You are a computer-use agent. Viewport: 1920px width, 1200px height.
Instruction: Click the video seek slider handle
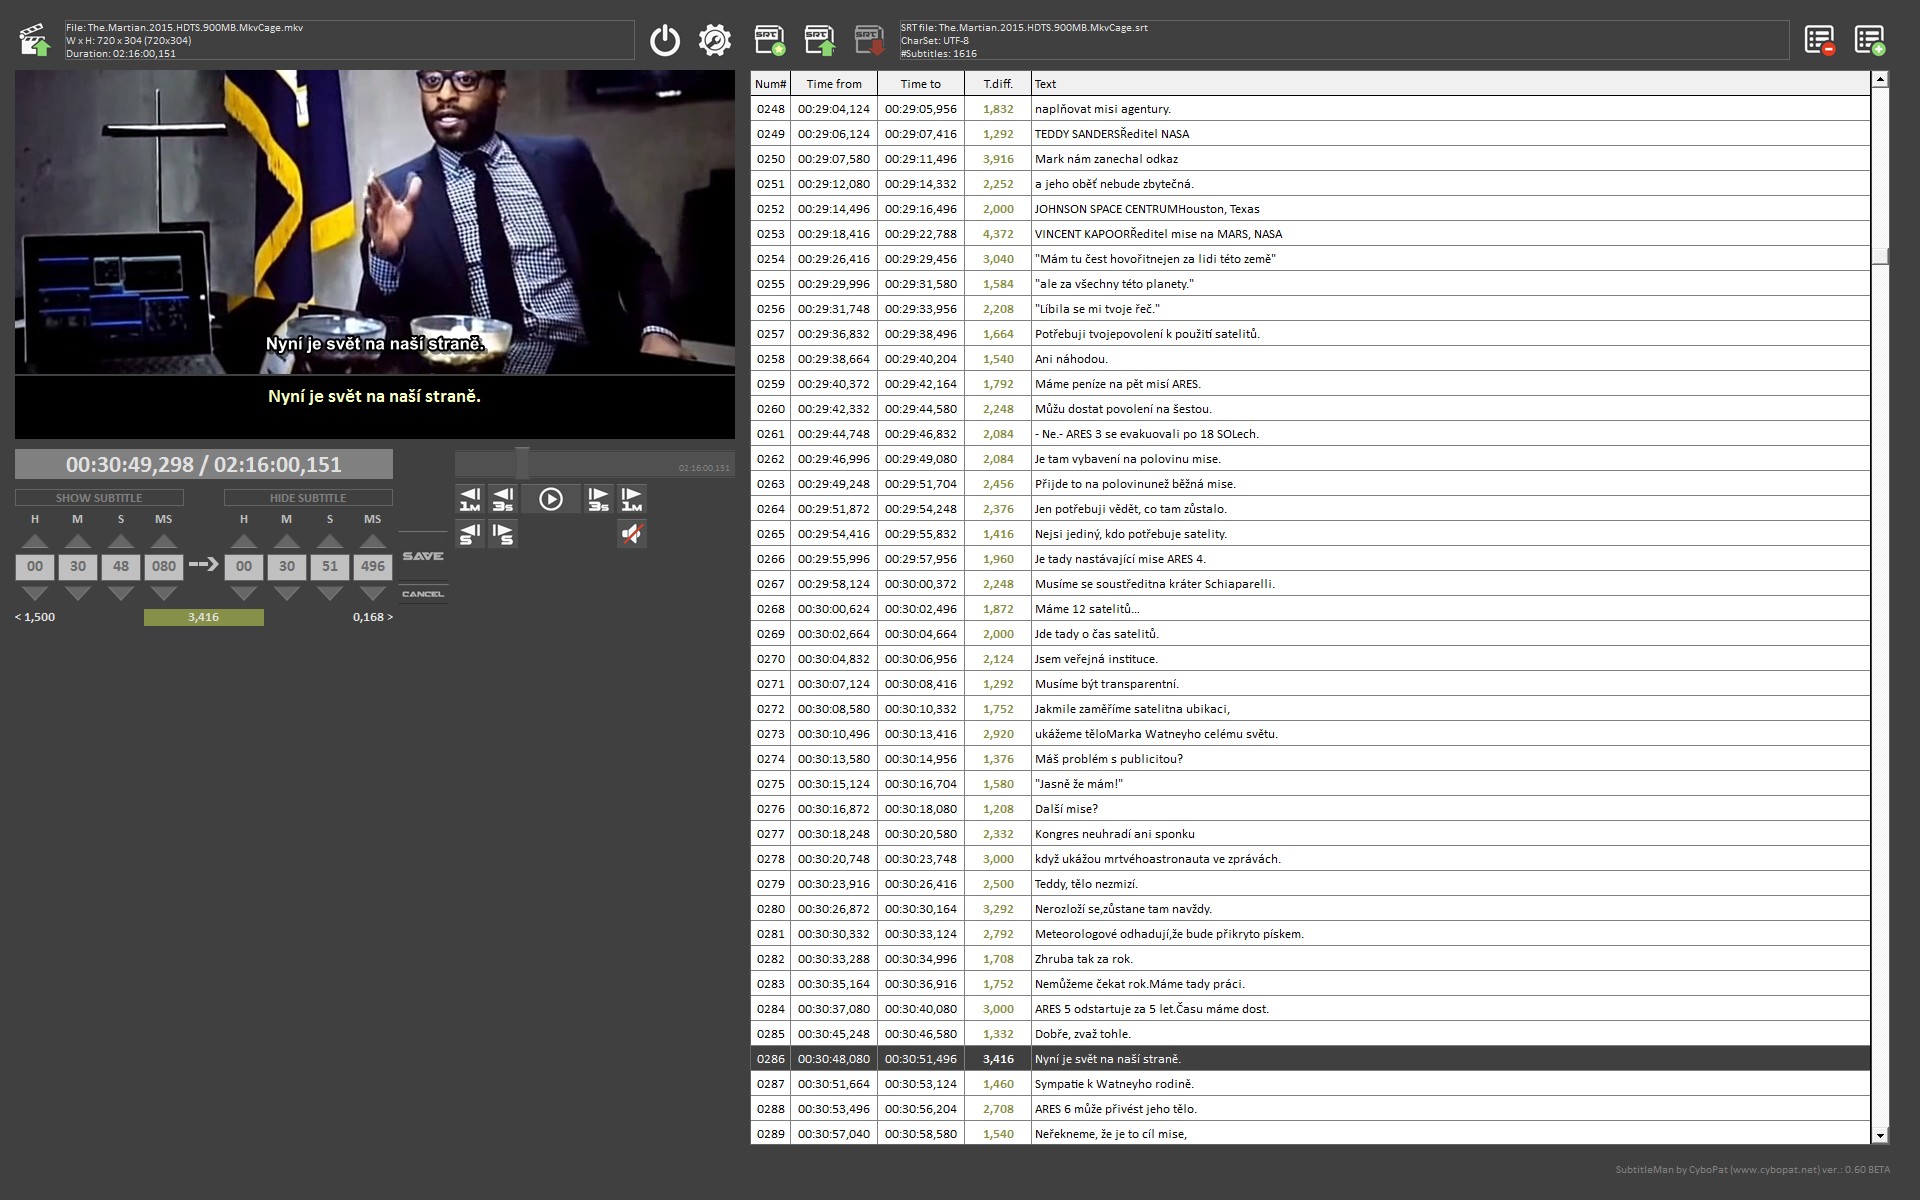522,464
